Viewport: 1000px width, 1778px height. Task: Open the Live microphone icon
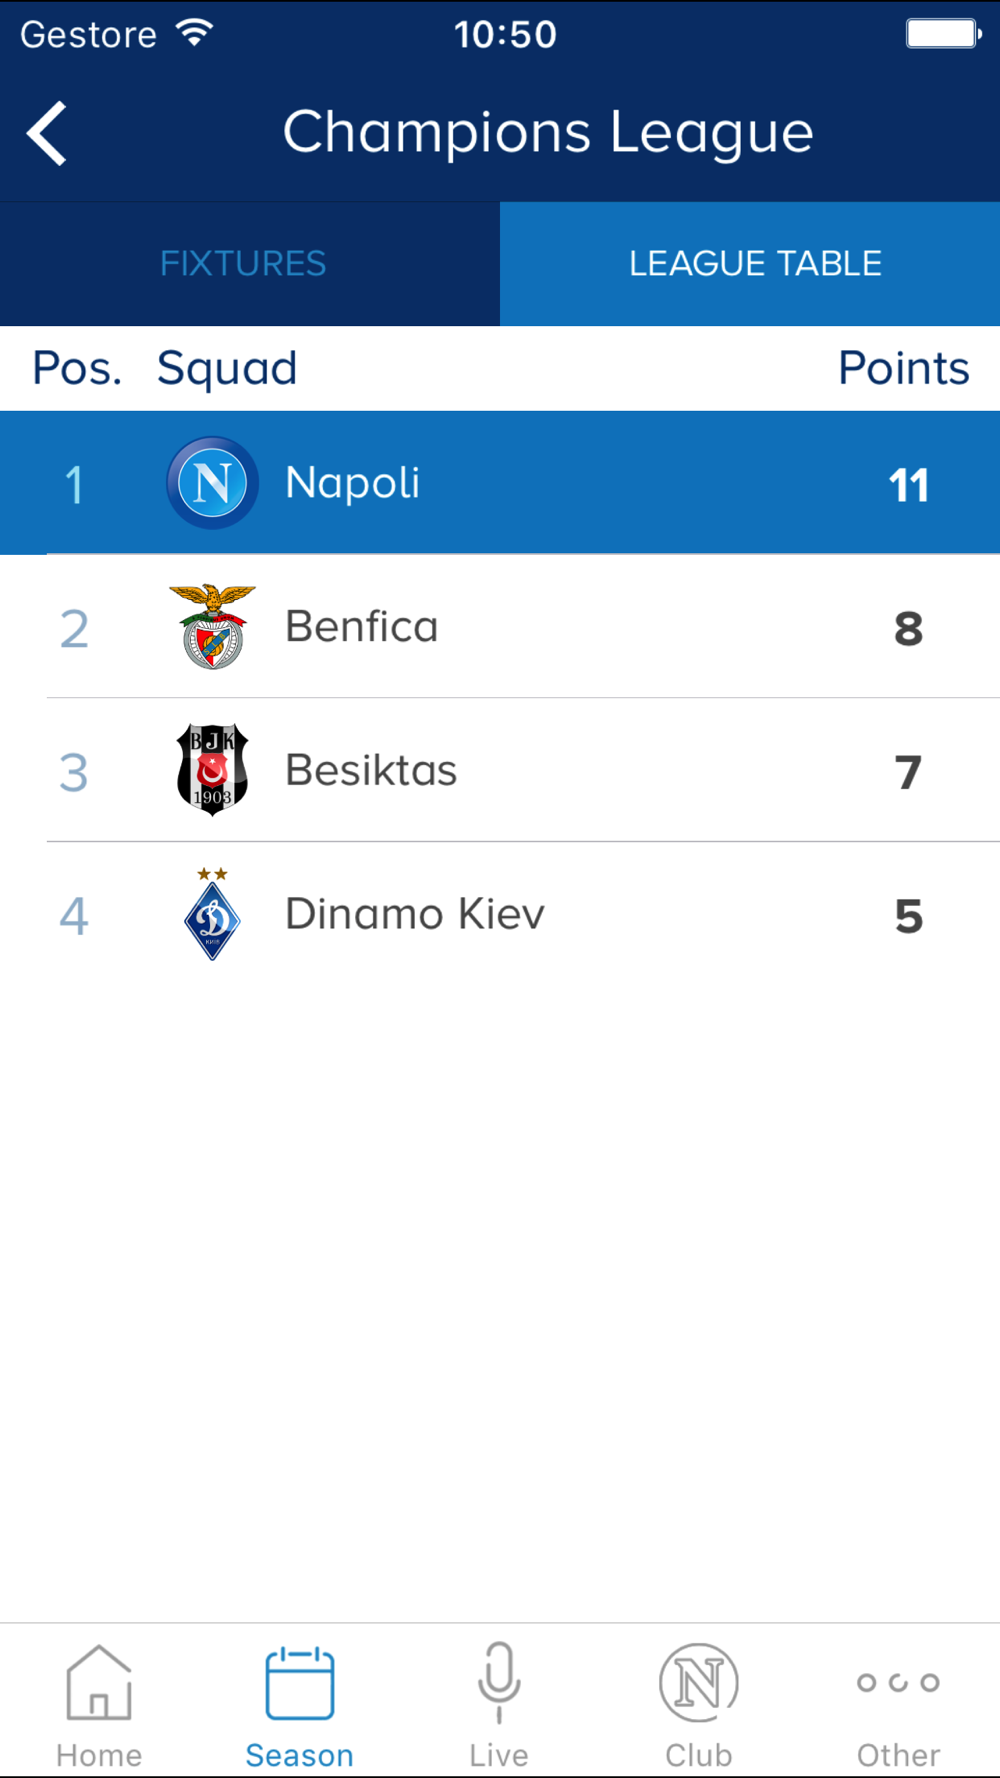(499, 1682)
